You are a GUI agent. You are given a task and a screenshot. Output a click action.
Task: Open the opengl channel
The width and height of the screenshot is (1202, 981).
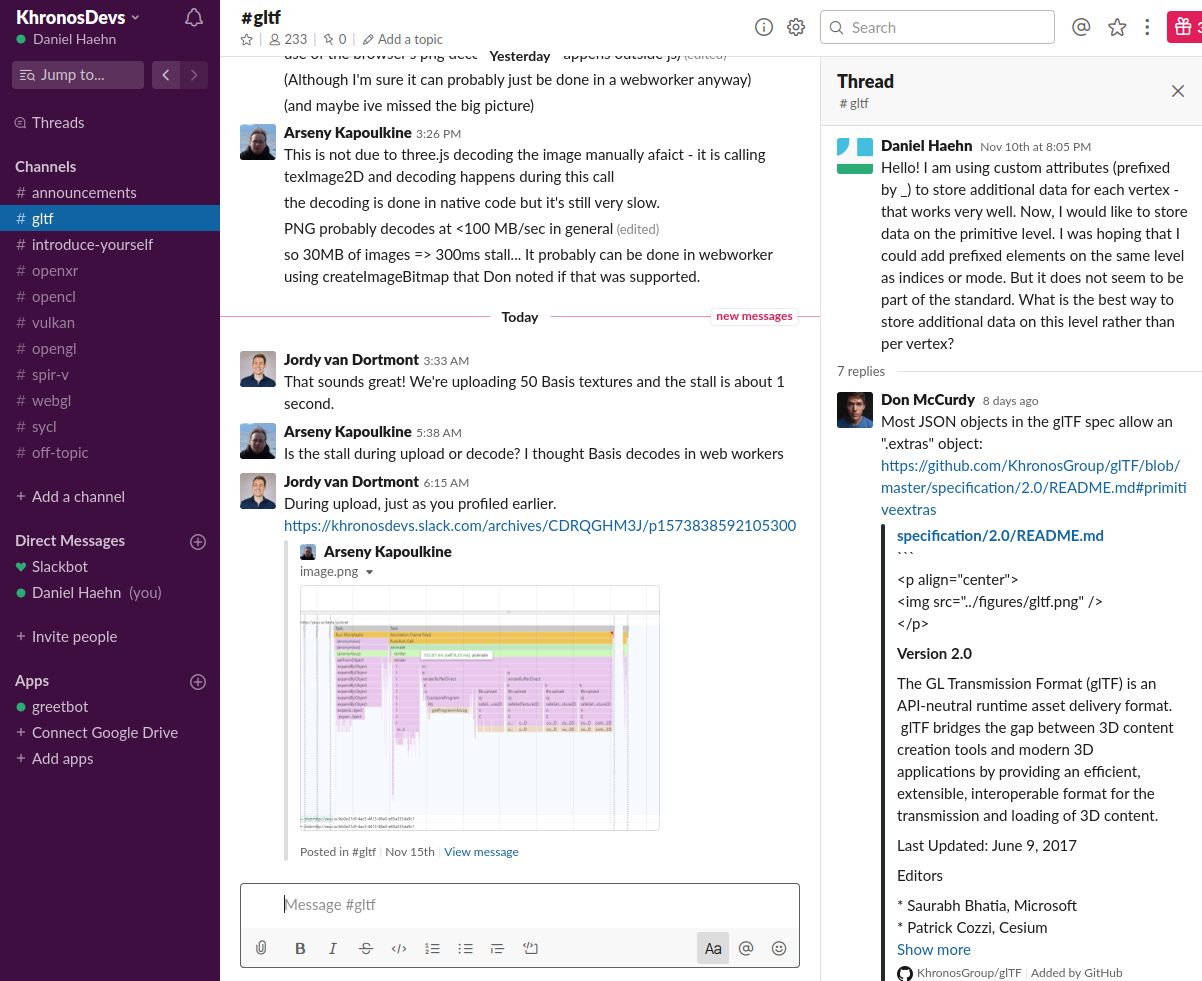[x=110, y=348]
